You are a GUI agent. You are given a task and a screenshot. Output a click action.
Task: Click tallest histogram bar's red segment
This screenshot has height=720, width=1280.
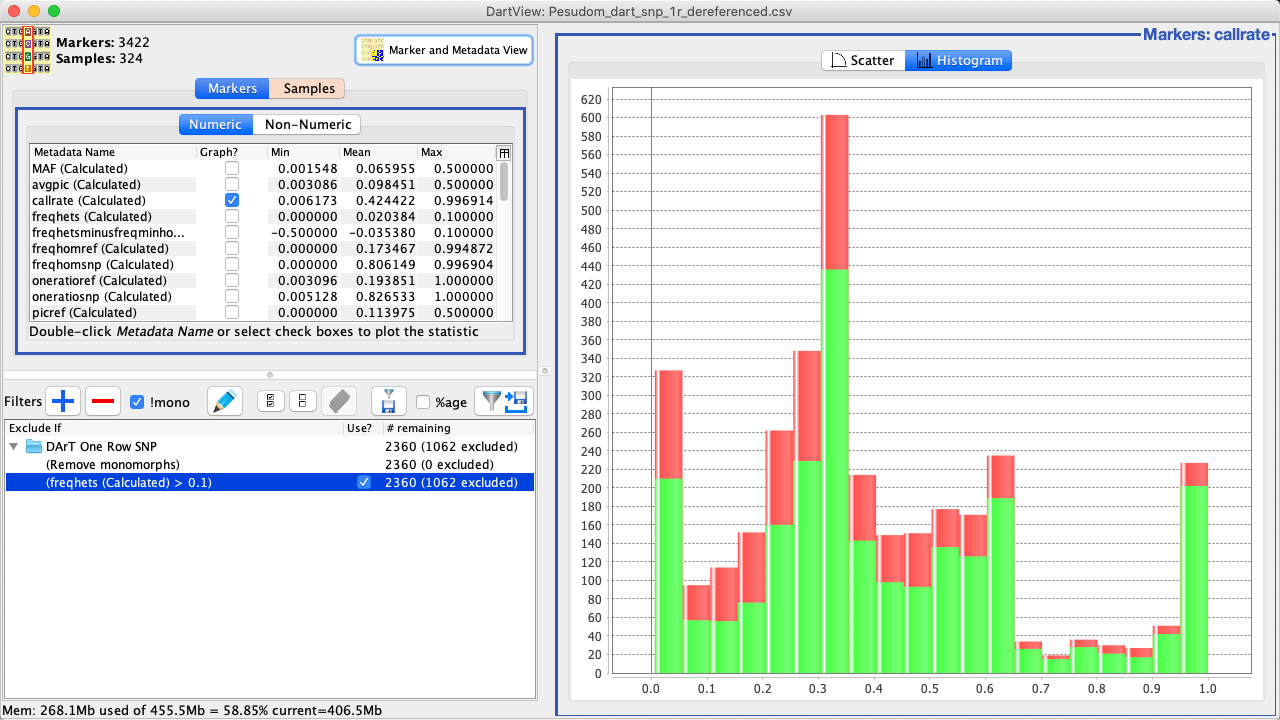click(835, 192)
